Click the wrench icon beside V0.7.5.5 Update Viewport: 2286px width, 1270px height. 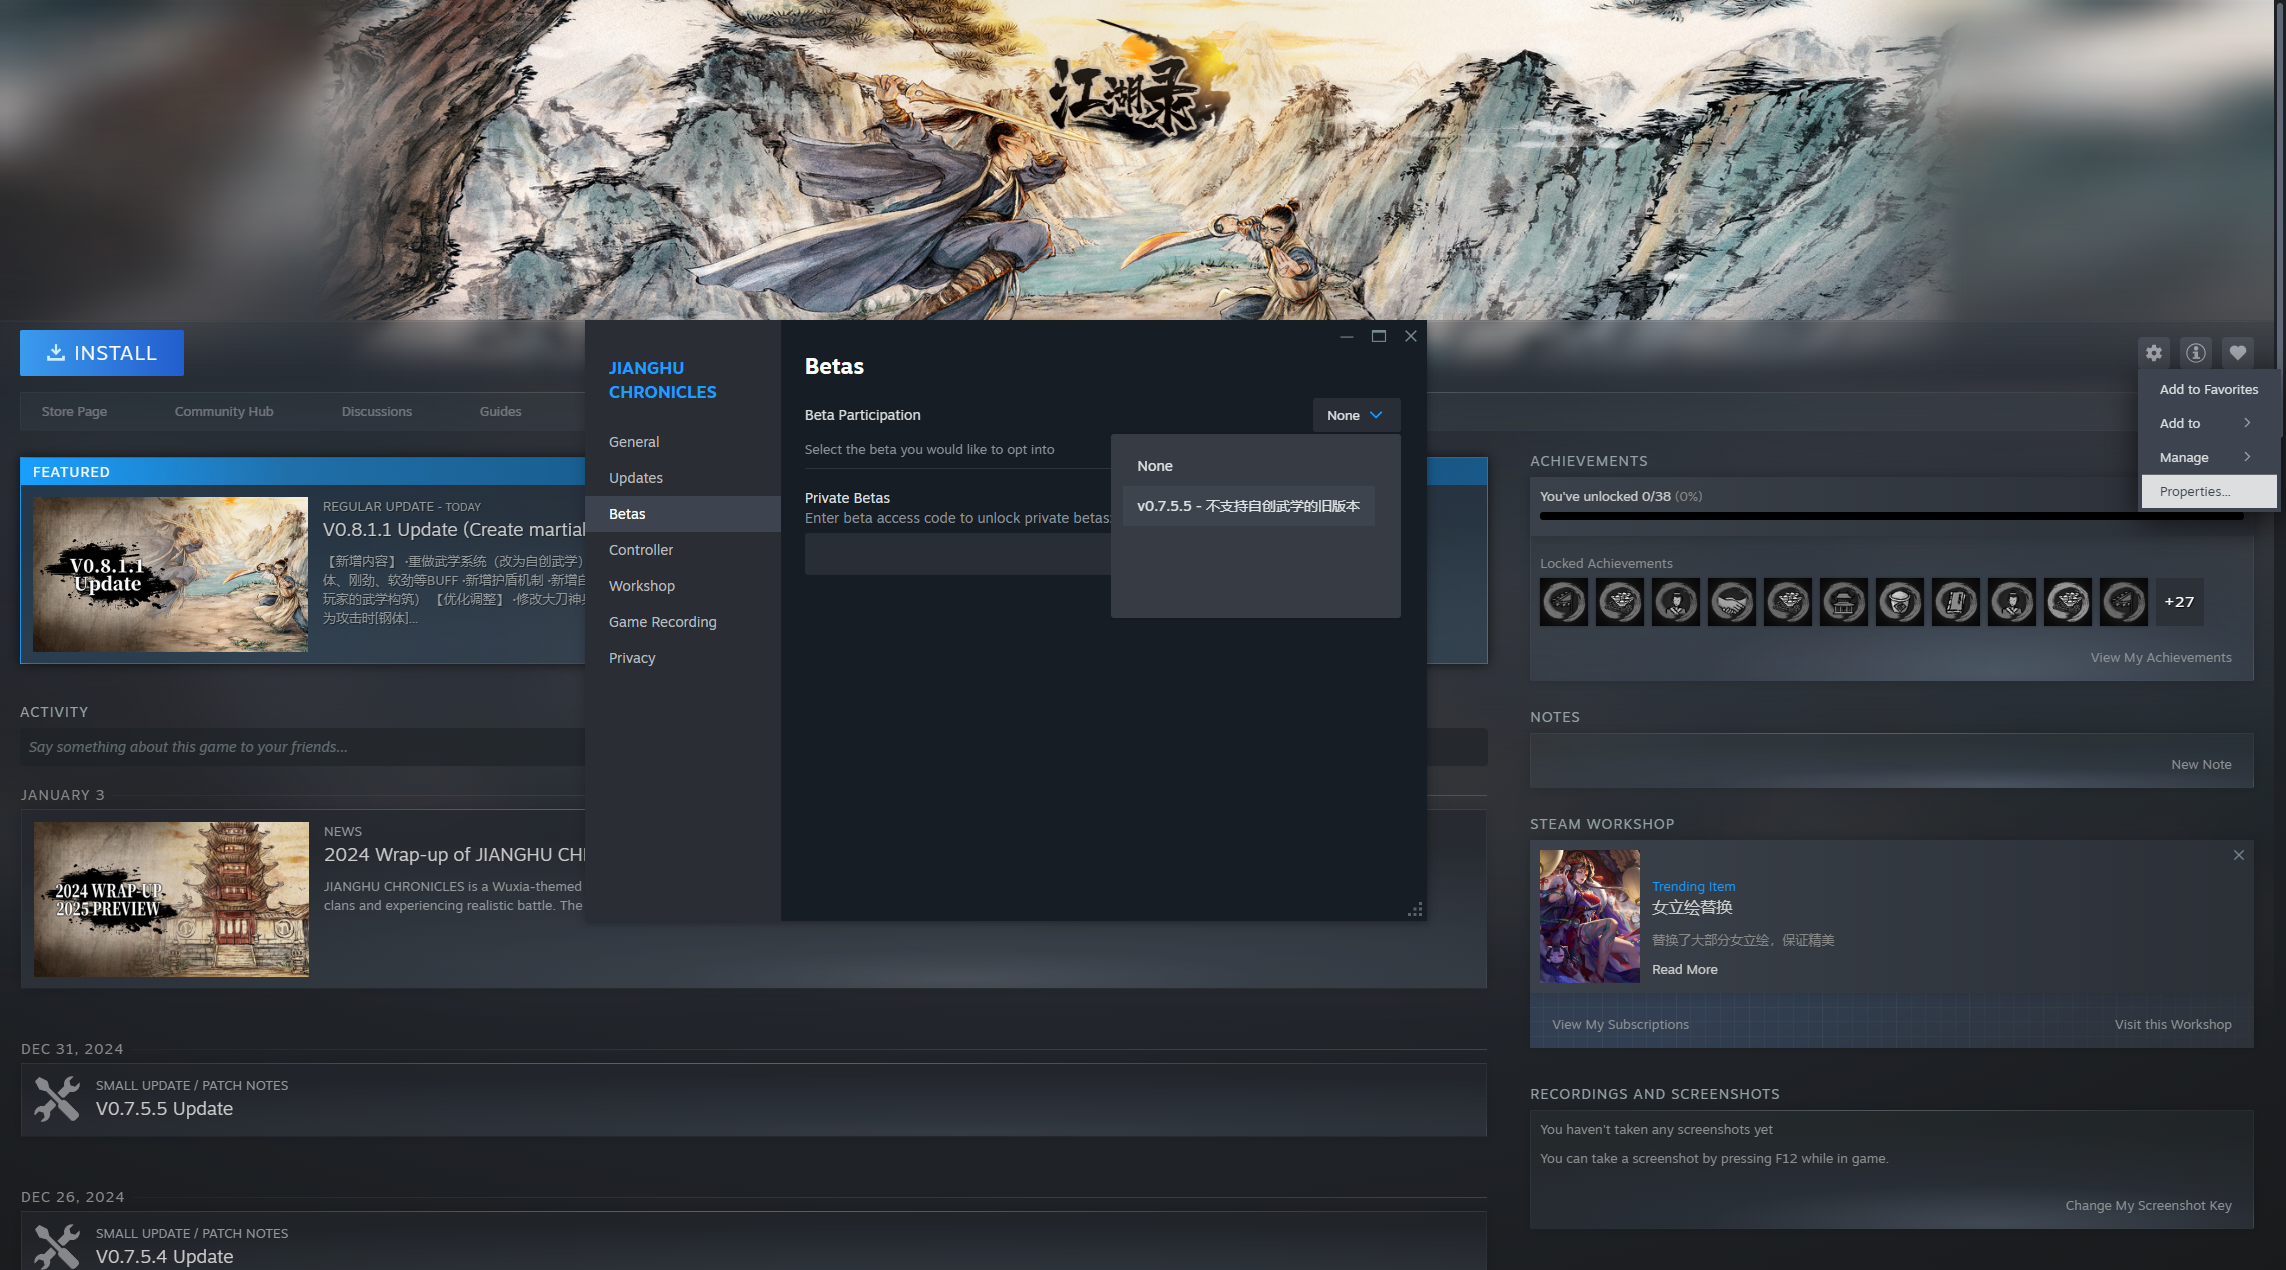[56, 1098]
